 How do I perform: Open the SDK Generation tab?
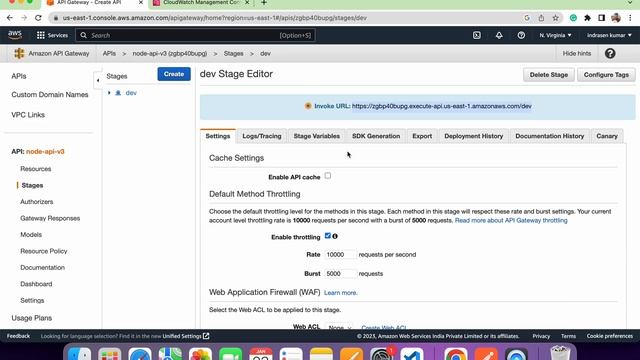click(376, 136)
